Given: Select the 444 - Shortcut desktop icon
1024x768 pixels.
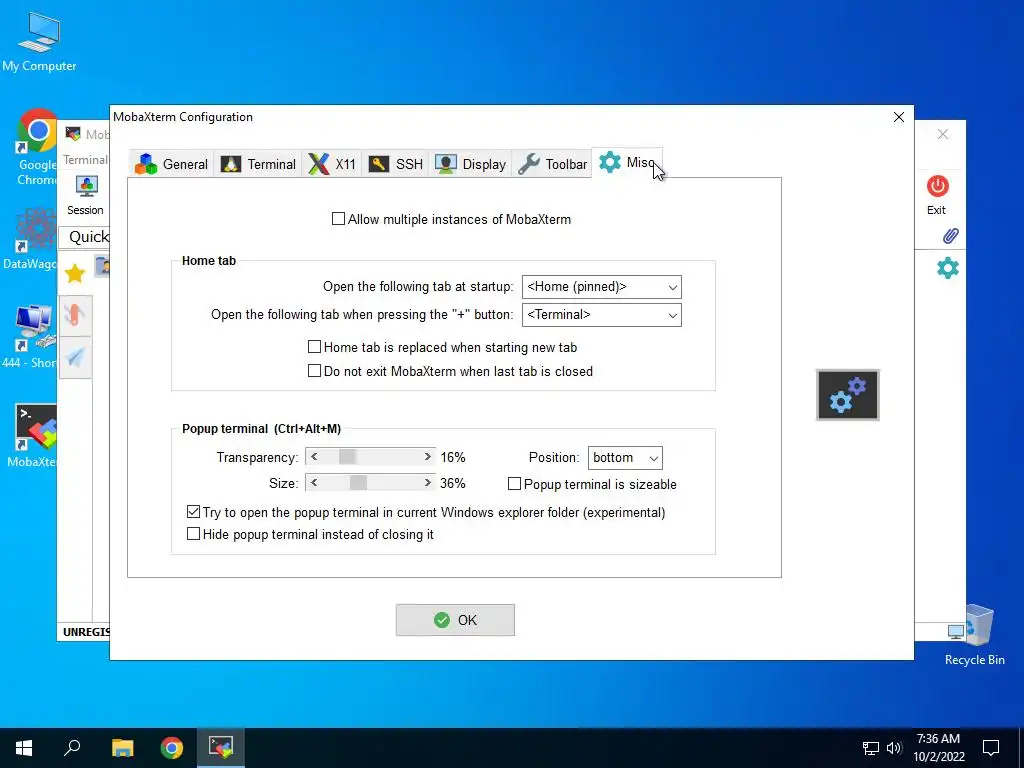Looking at the screenshot, I should tap(31, 337).
